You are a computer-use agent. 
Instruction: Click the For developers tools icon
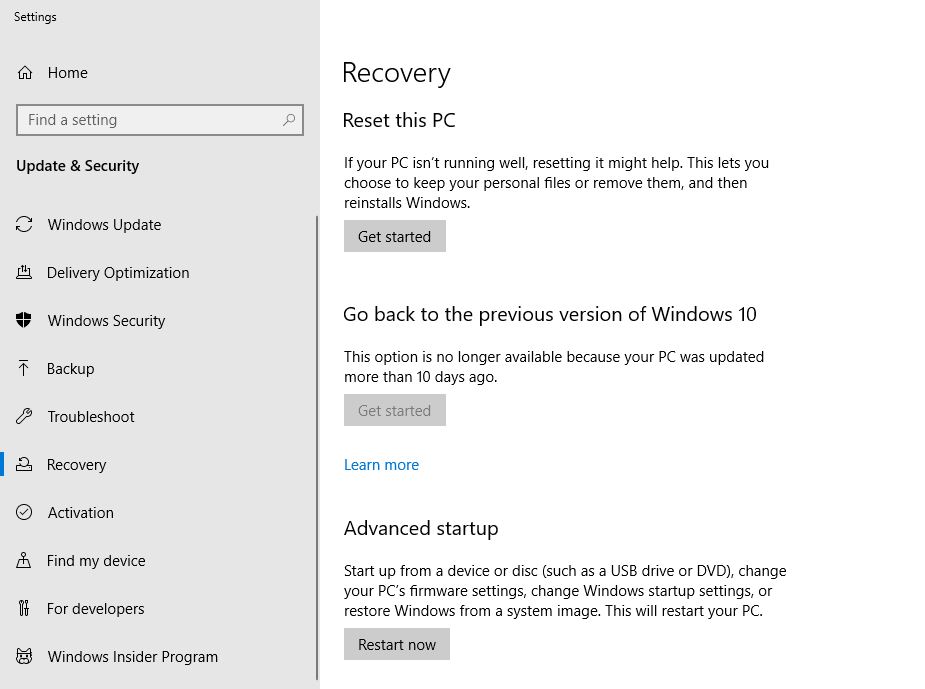click(x=24, y=608)
